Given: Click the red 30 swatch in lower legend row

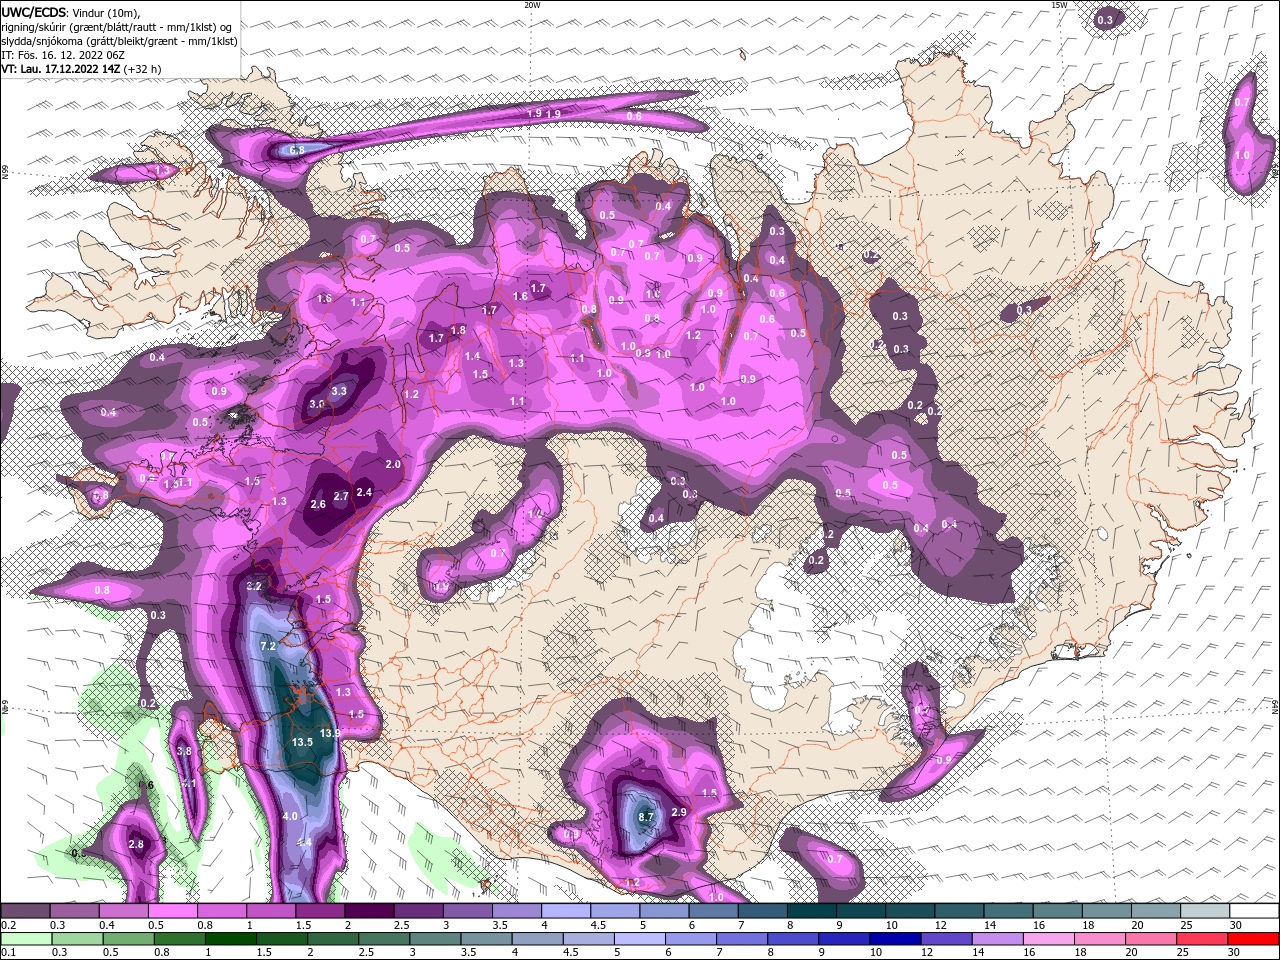Looking at the screenshot, I should 1253,938.
